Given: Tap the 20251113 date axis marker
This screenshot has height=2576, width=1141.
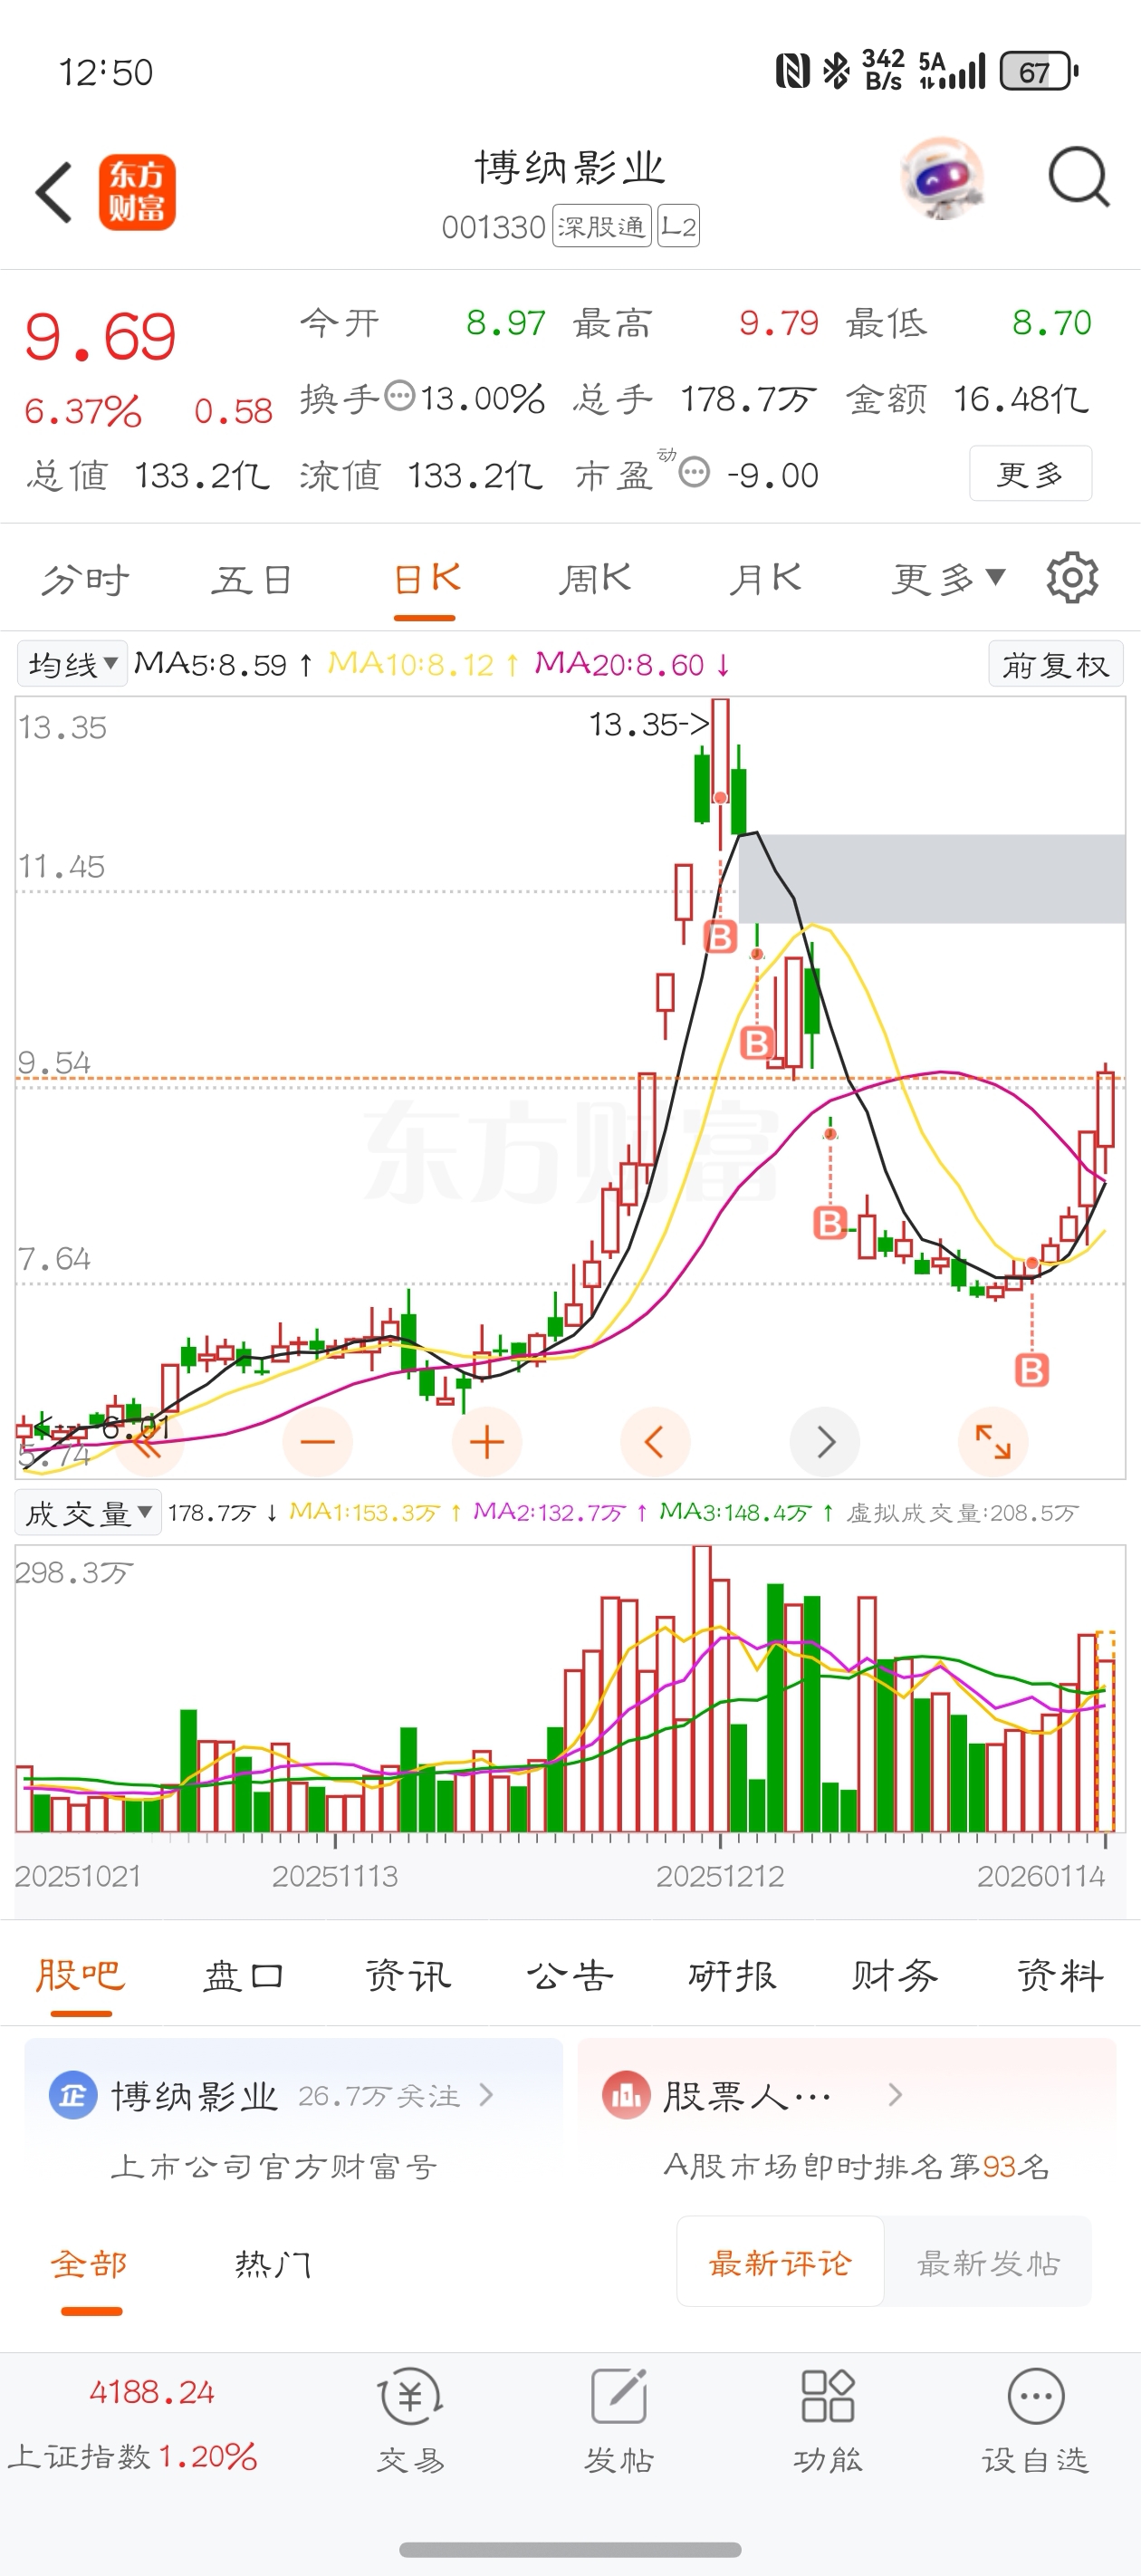Looking at the screenshot, I should coord(335,1876).
